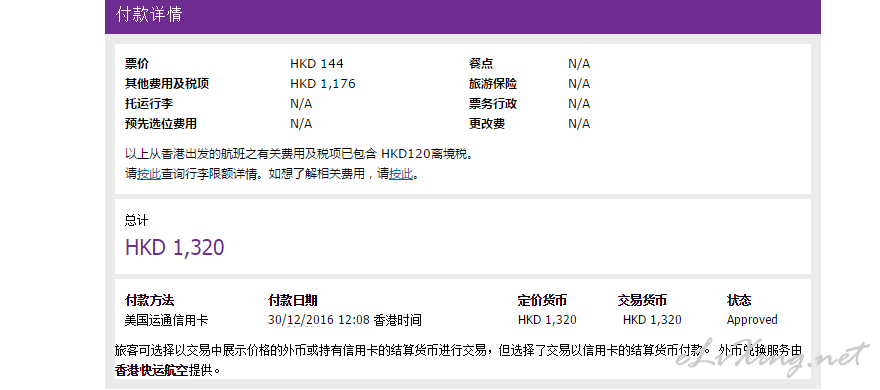The height and width of the screenshot is (390, 880).
Task: Click the 旅客可选择以交易中展示价格 currency notice line
Action: [458, 351]
